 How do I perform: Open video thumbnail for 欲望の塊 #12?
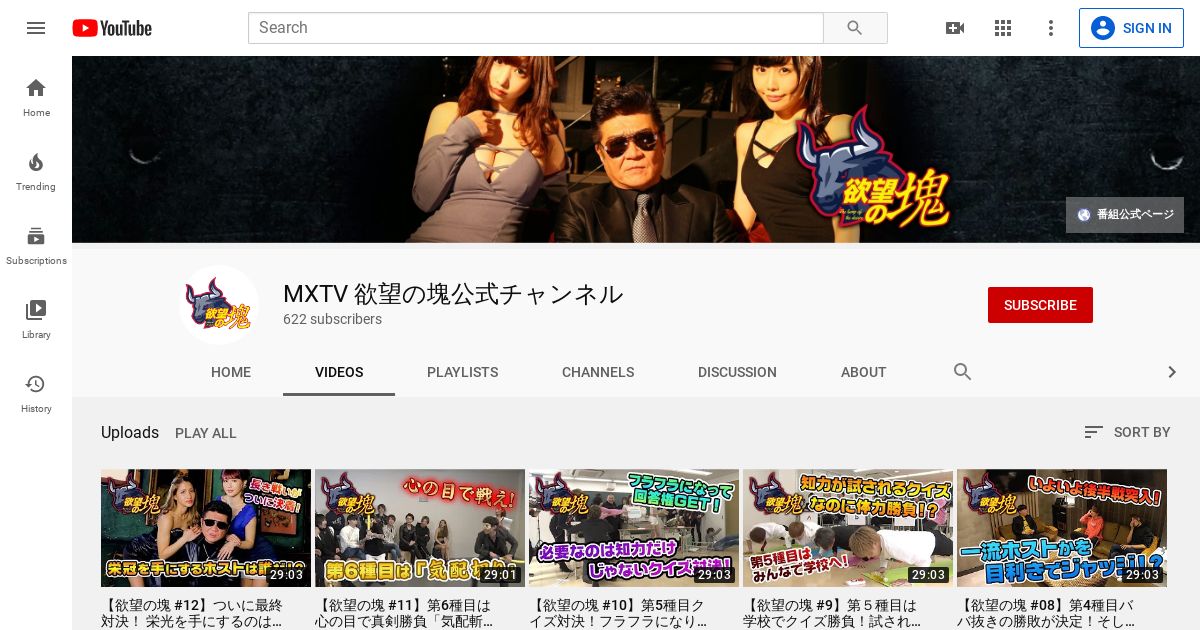[x=206, y=528]
